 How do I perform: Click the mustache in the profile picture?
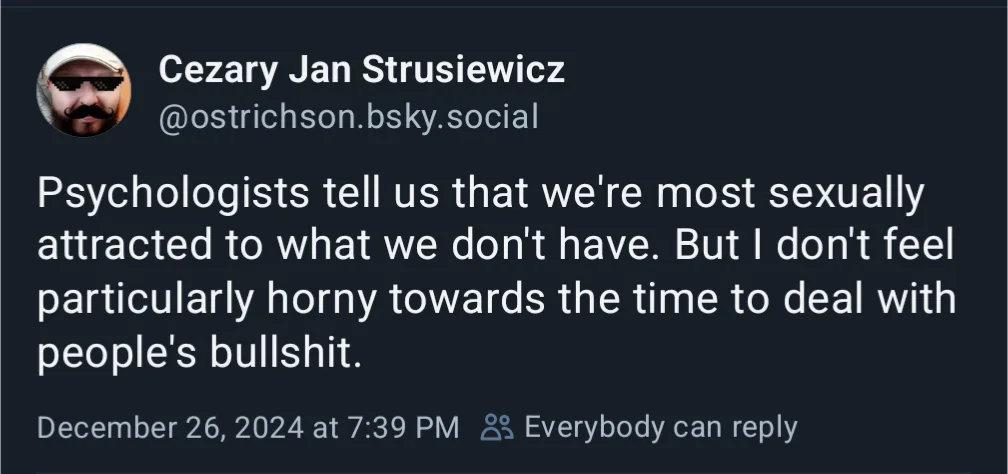[x=89, y=113]
